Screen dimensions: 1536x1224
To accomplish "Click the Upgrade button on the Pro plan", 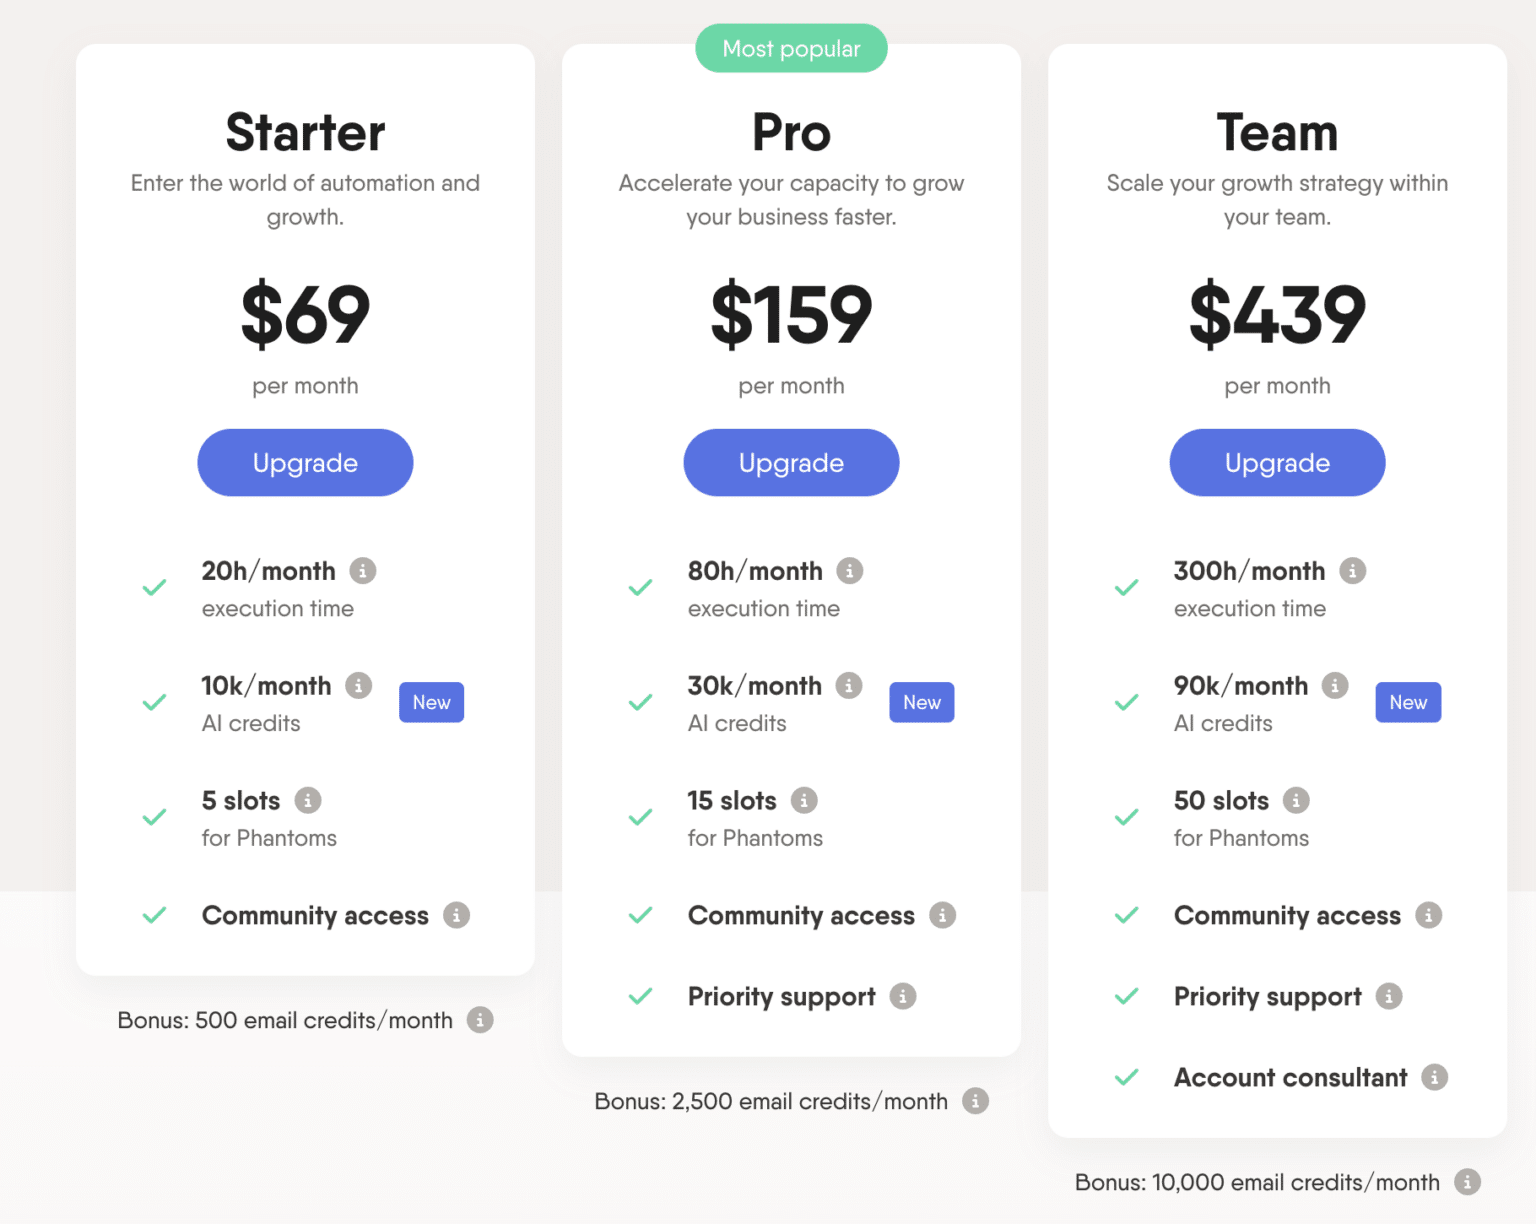I will click(x=791, y=462).
